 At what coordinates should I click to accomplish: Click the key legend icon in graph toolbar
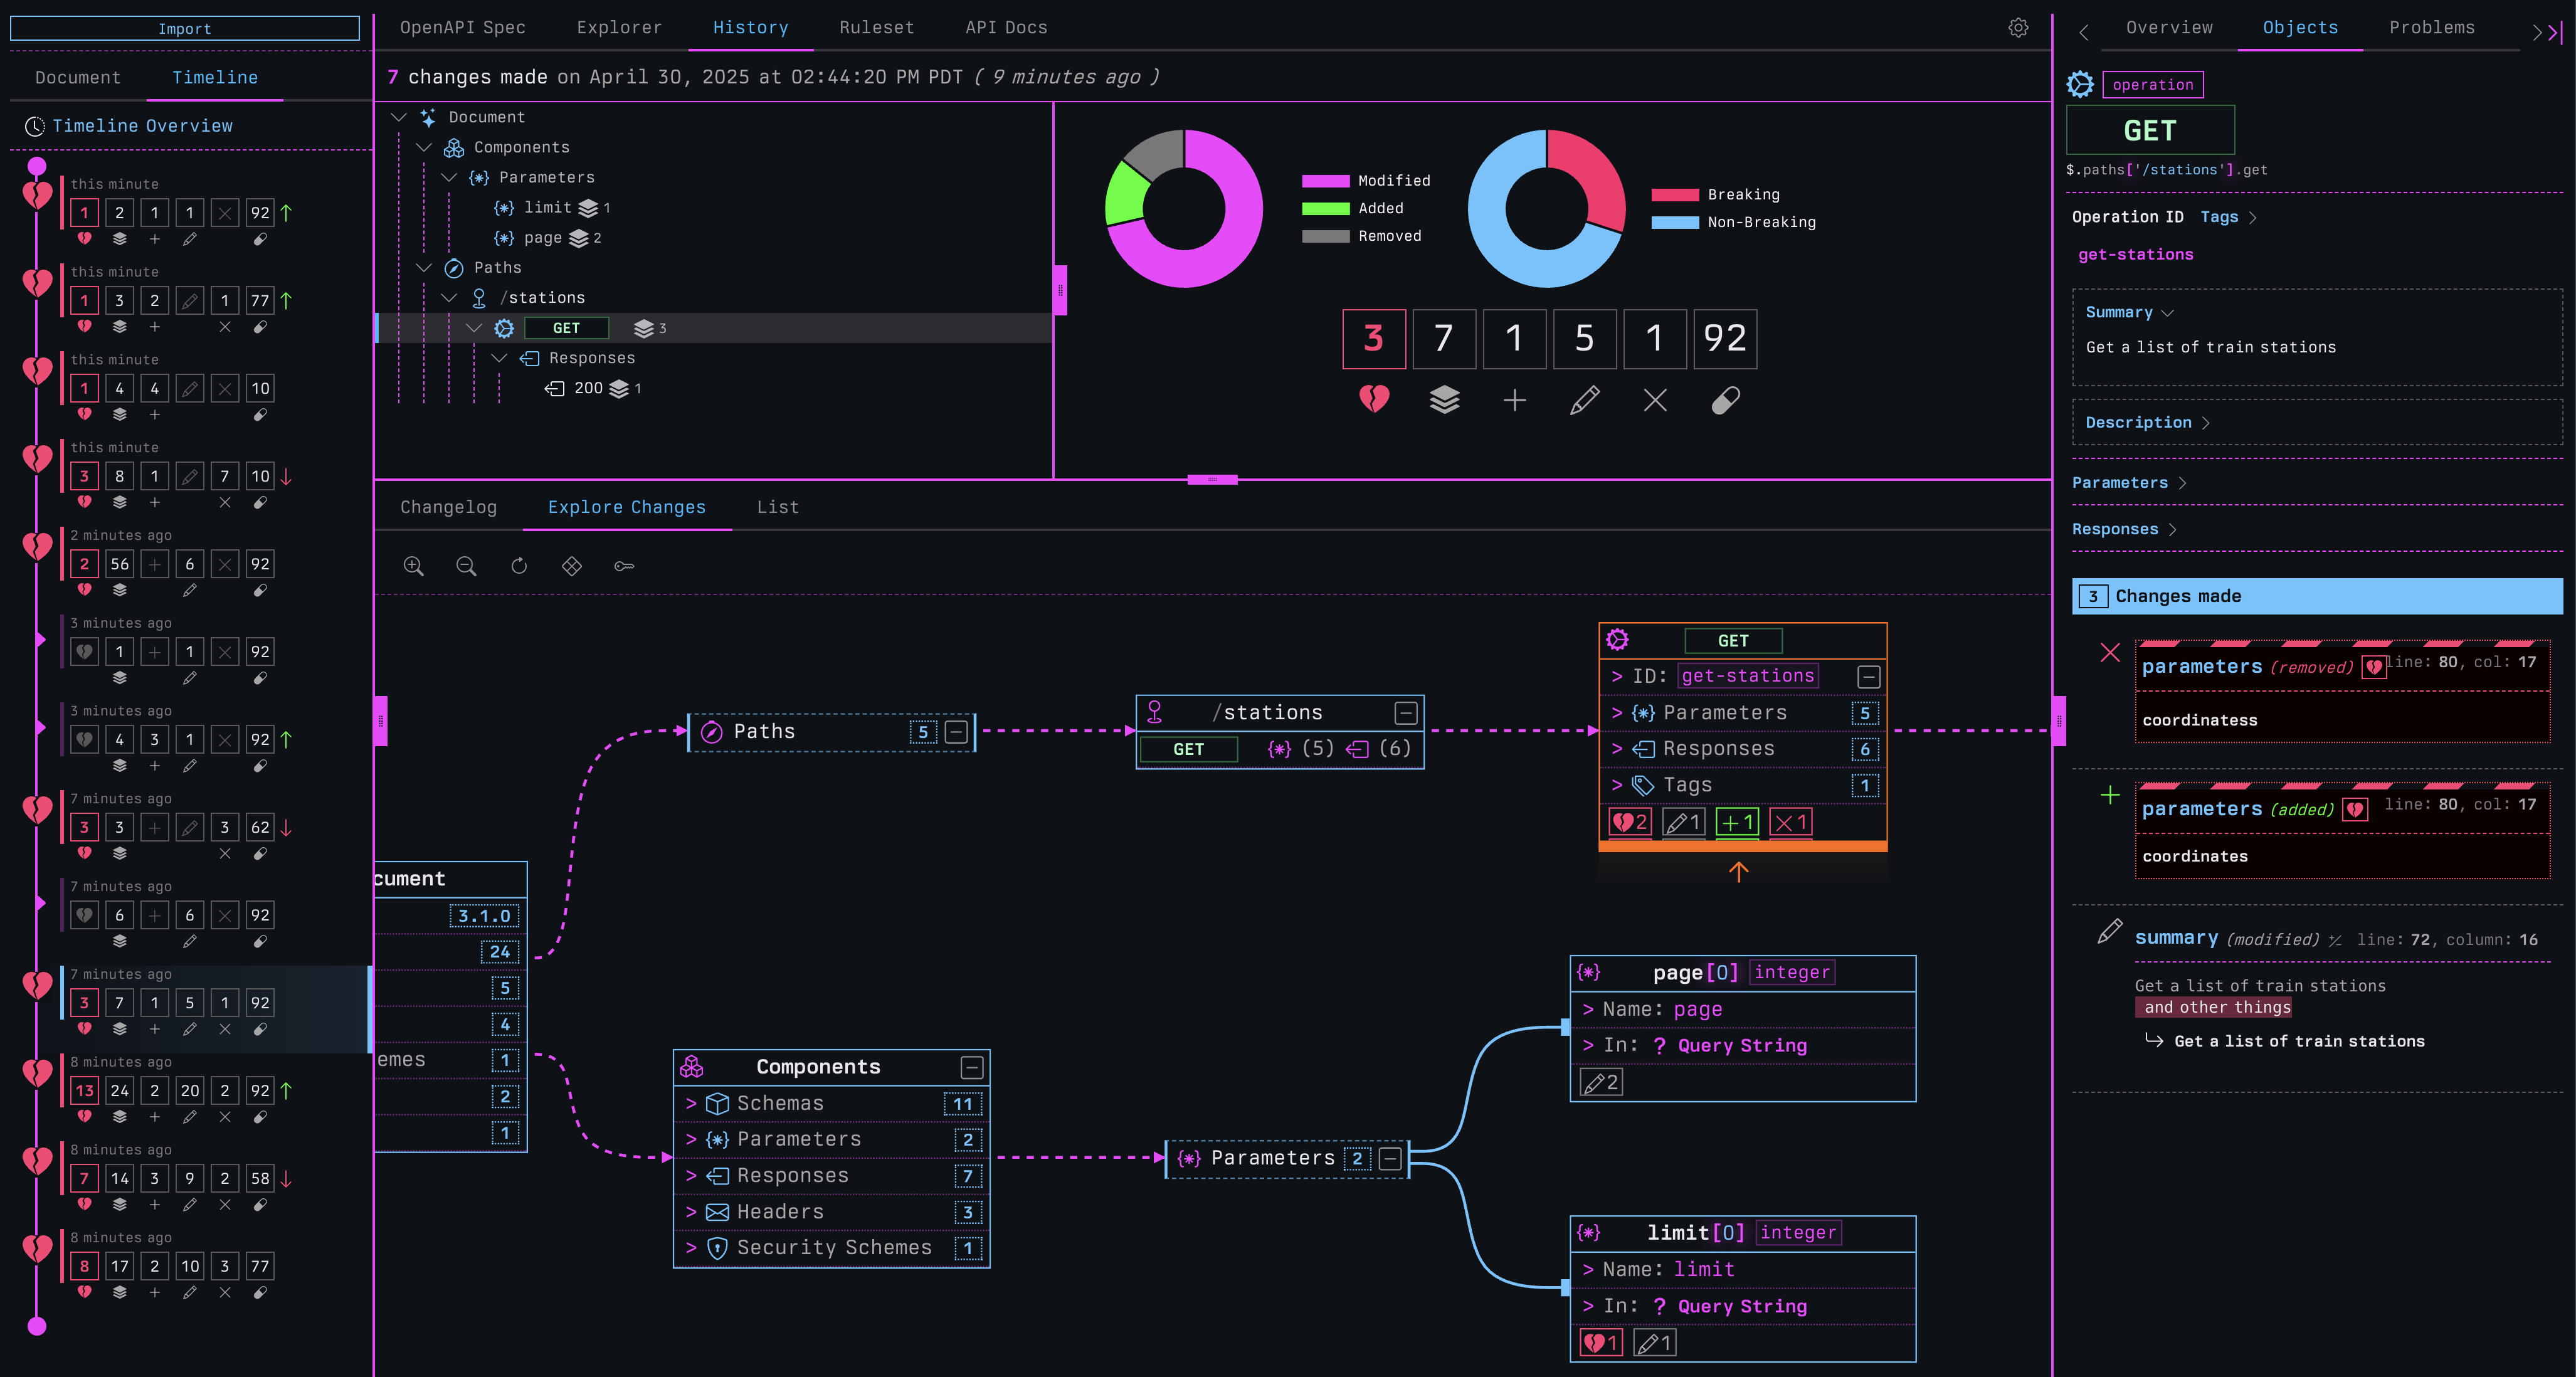tap(624, 566)
